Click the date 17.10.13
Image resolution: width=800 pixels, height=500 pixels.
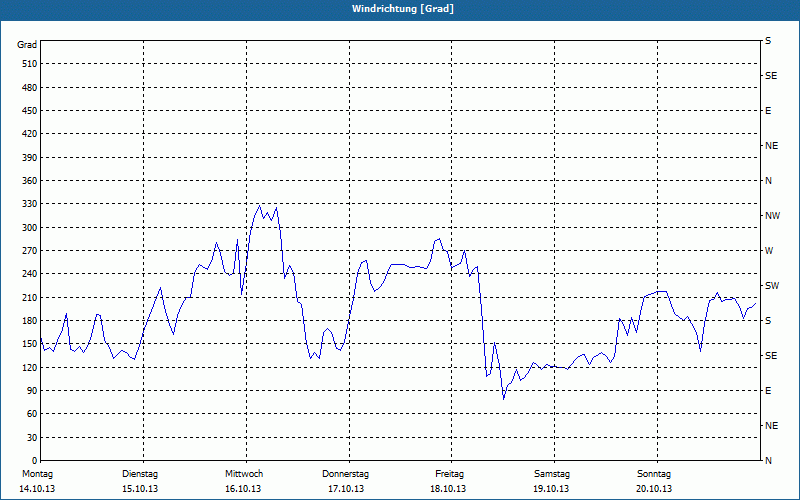point(346,489)
